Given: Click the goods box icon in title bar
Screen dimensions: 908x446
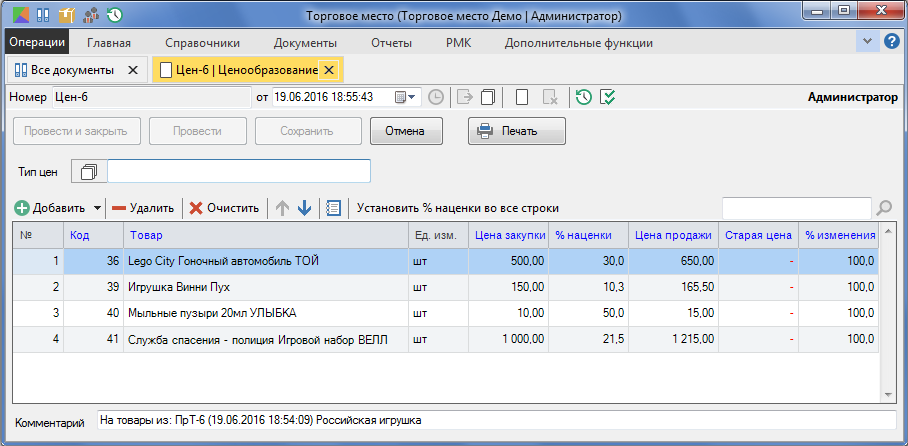Looking at the screenshot, I should point(67,14).
